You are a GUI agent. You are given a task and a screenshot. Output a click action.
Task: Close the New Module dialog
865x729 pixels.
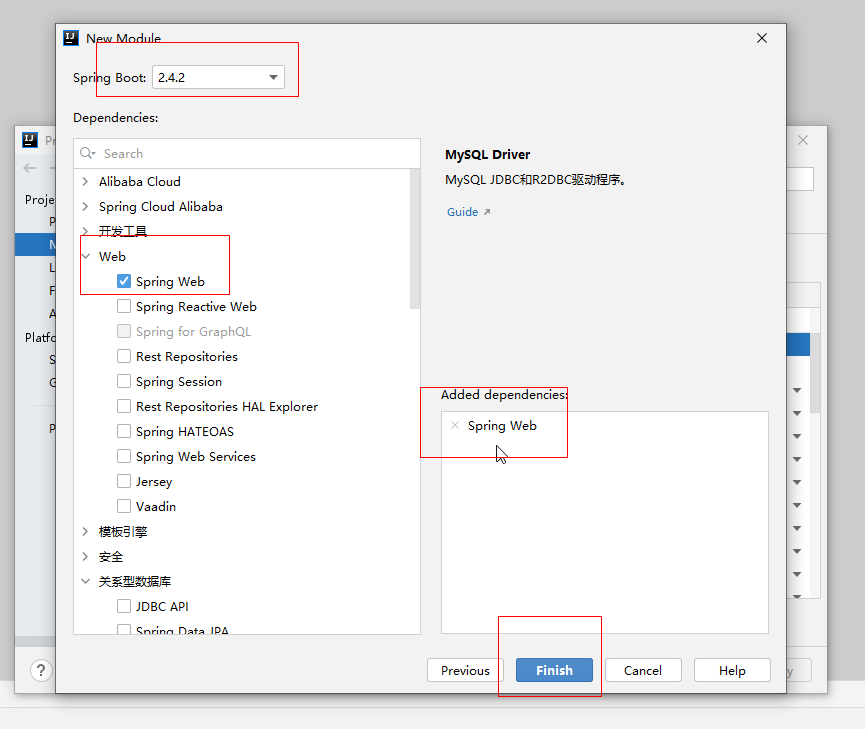(x=762, y=38)
